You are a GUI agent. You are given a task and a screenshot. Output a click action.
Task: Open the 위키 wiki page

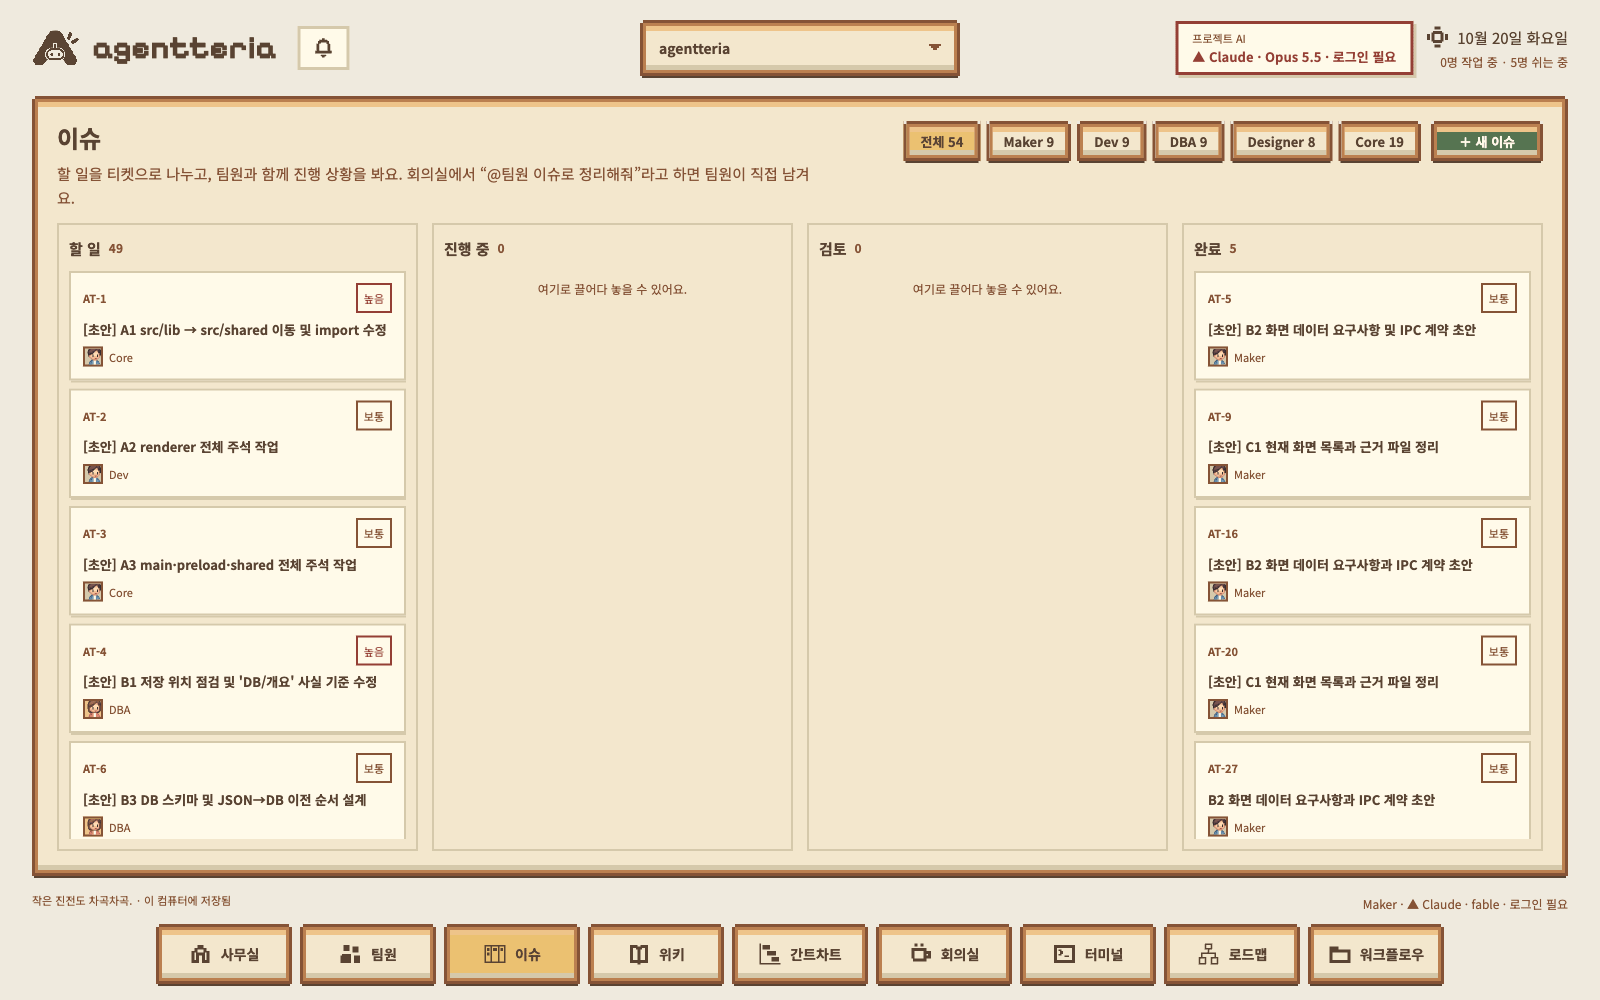click(656, 954)
